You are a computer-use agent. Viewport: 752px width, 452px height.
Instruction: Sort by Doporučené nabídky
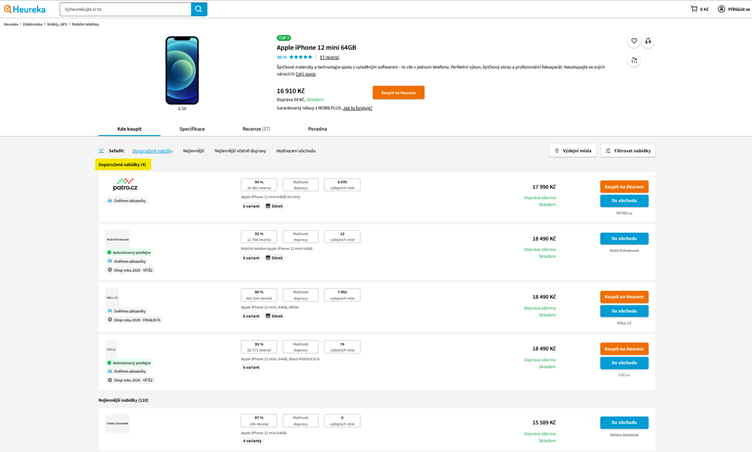tap(153, 151)
